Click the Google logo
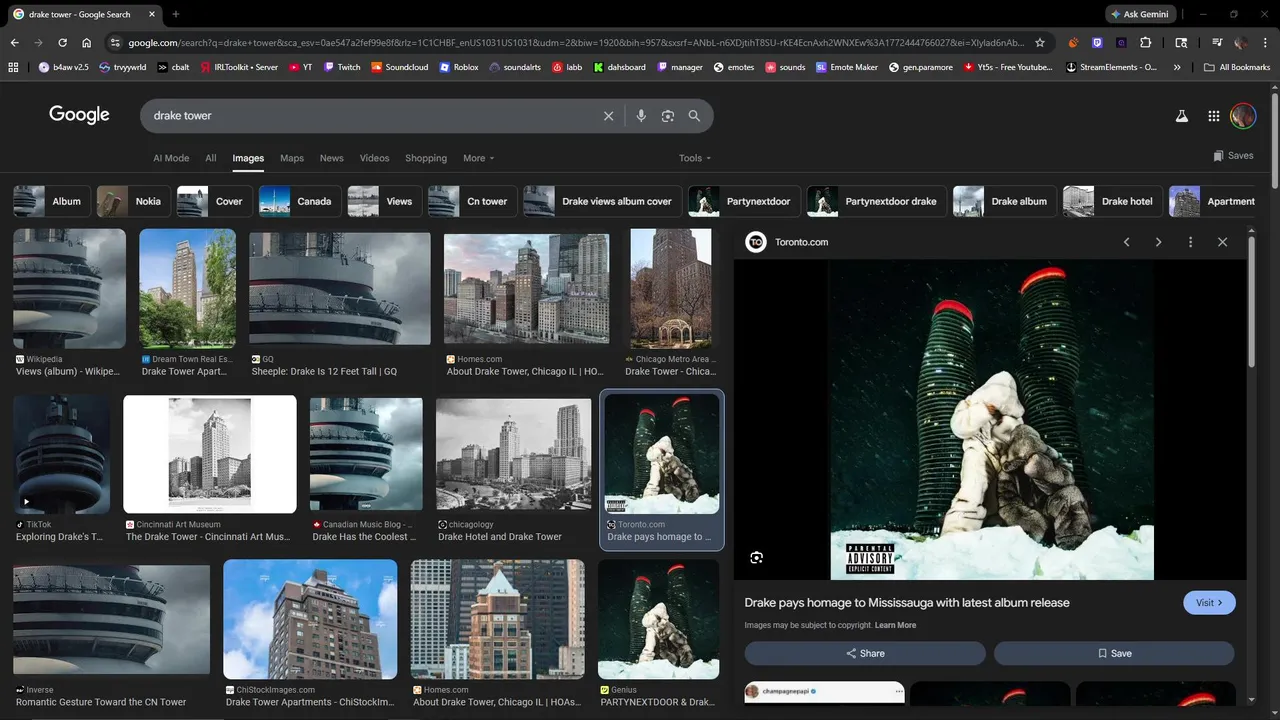The image size is (1280, 720). tap(79, 115)
